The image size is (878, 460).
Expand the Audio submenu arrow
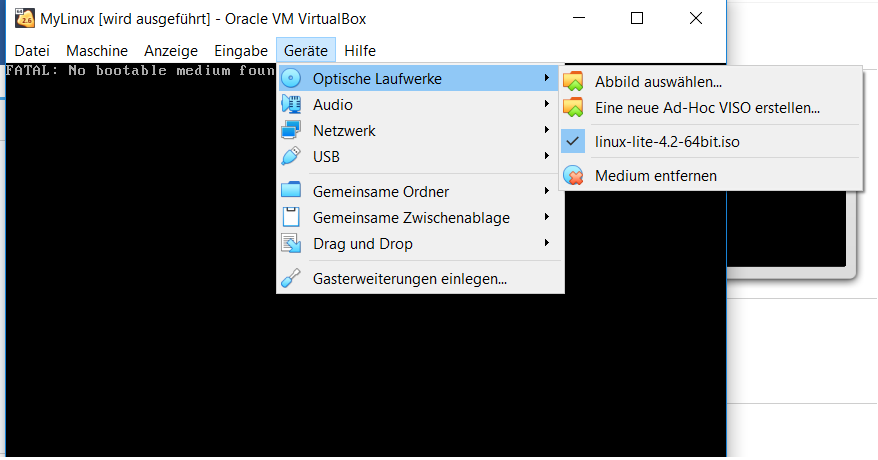[547, 104]
